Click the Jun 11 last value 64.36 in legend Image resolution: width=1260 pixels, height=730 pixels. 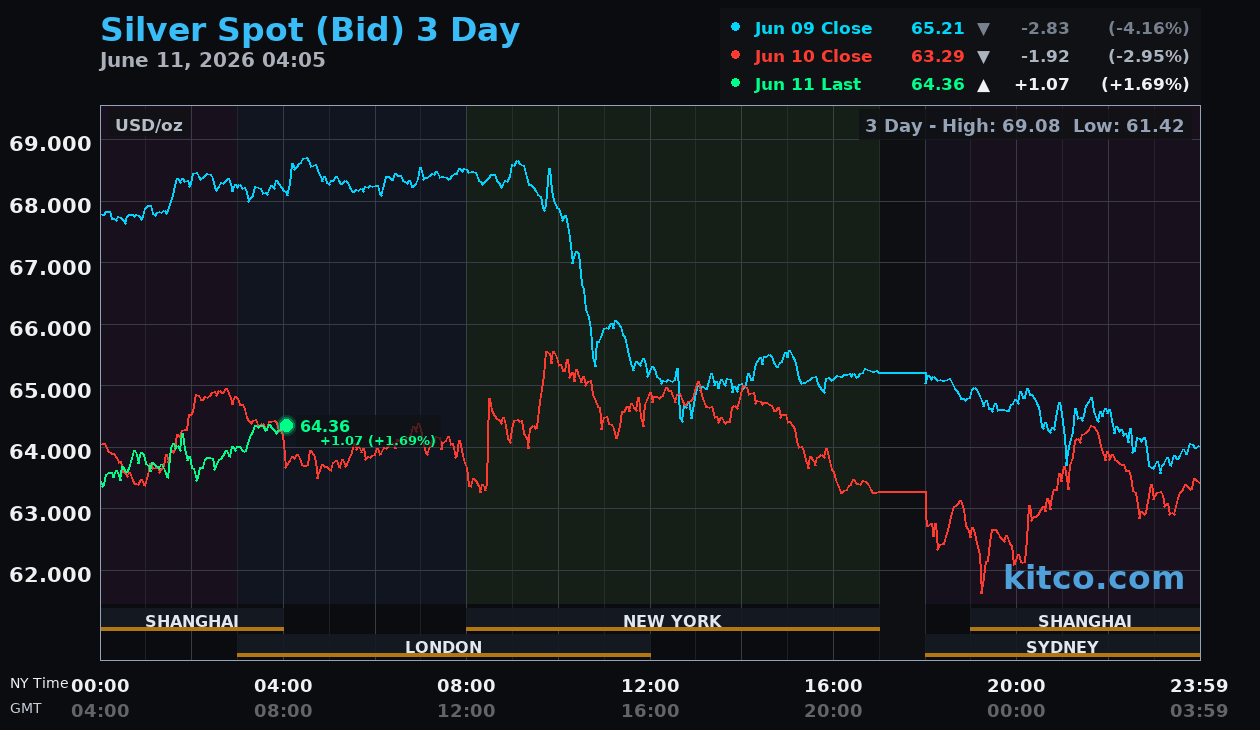[938, 85]
